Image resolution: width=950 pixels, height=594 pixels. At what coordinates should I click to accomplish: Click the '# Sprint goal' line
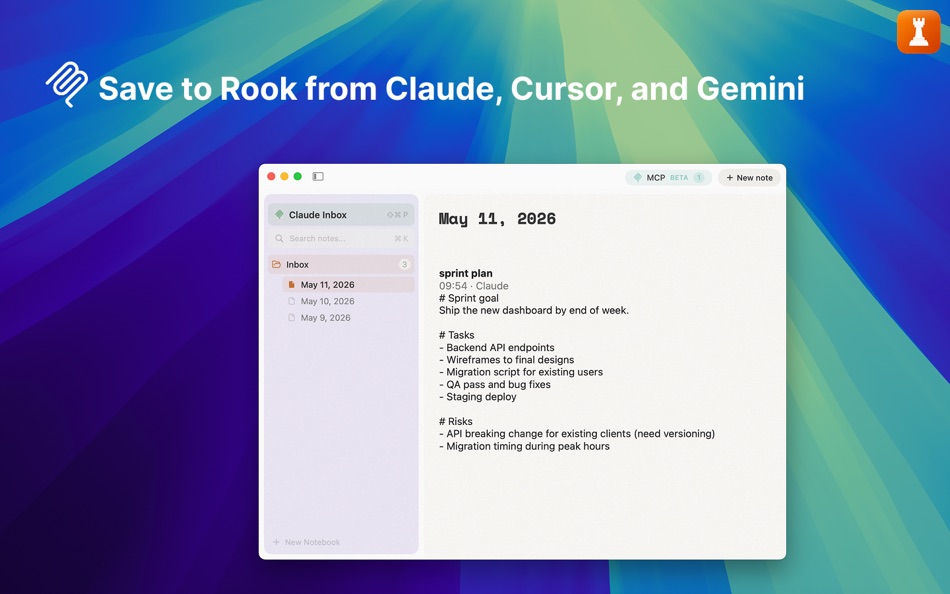click(469, 298)
